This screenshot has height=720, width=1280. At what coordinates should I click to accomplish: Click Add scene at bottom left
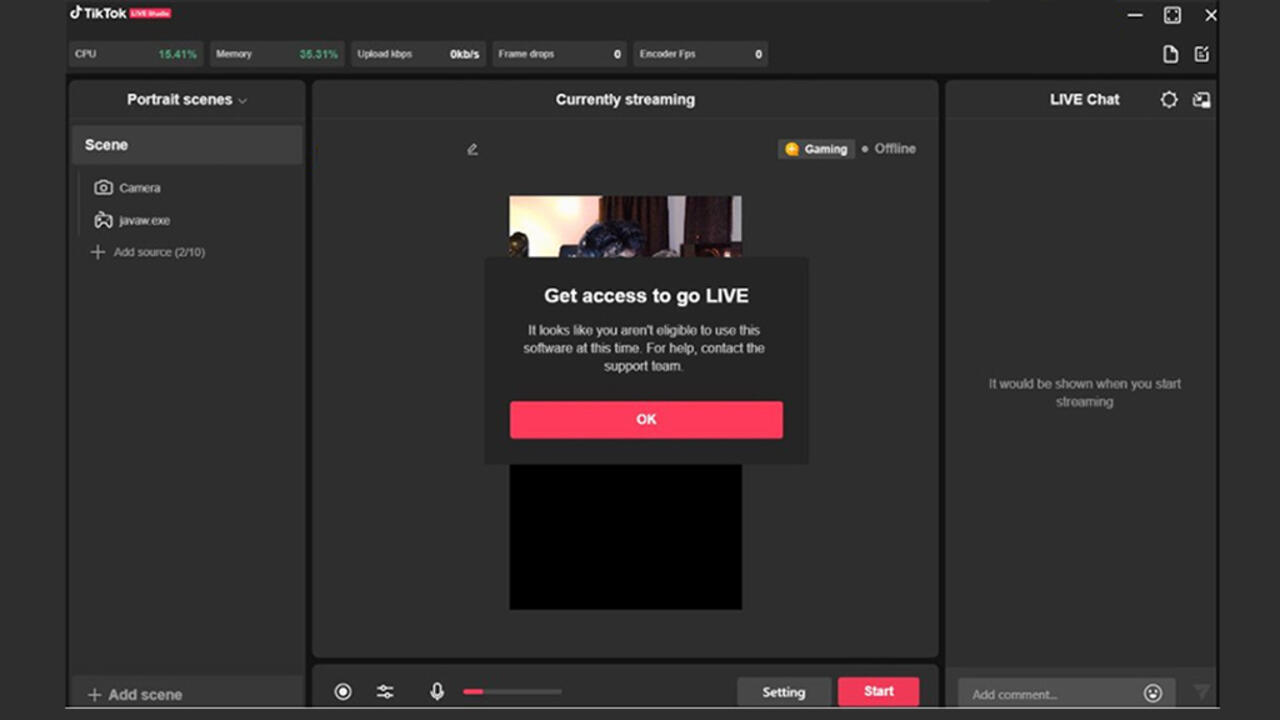pyautogui.click(x=144, y=694)
